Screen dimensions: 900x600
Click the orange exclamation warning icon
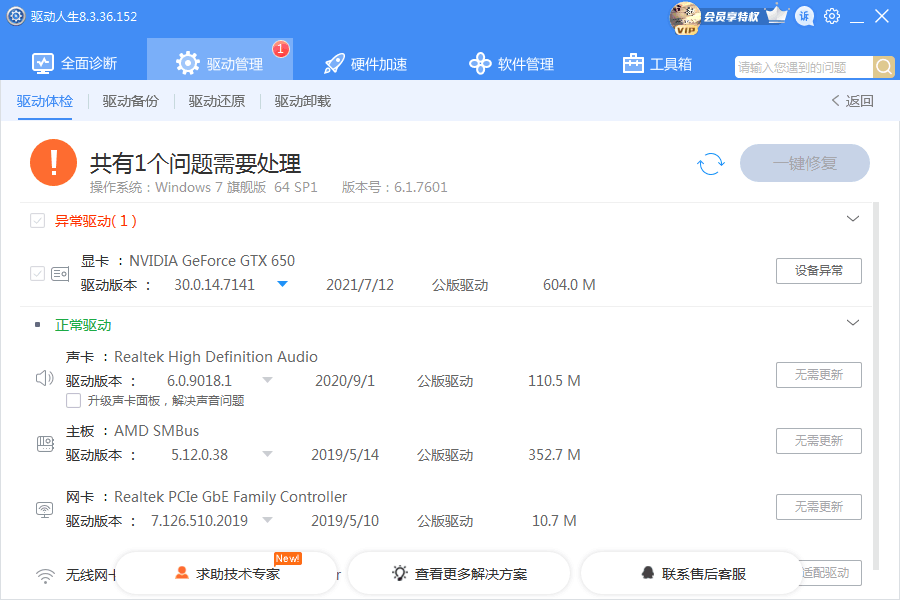pos(53,163)
